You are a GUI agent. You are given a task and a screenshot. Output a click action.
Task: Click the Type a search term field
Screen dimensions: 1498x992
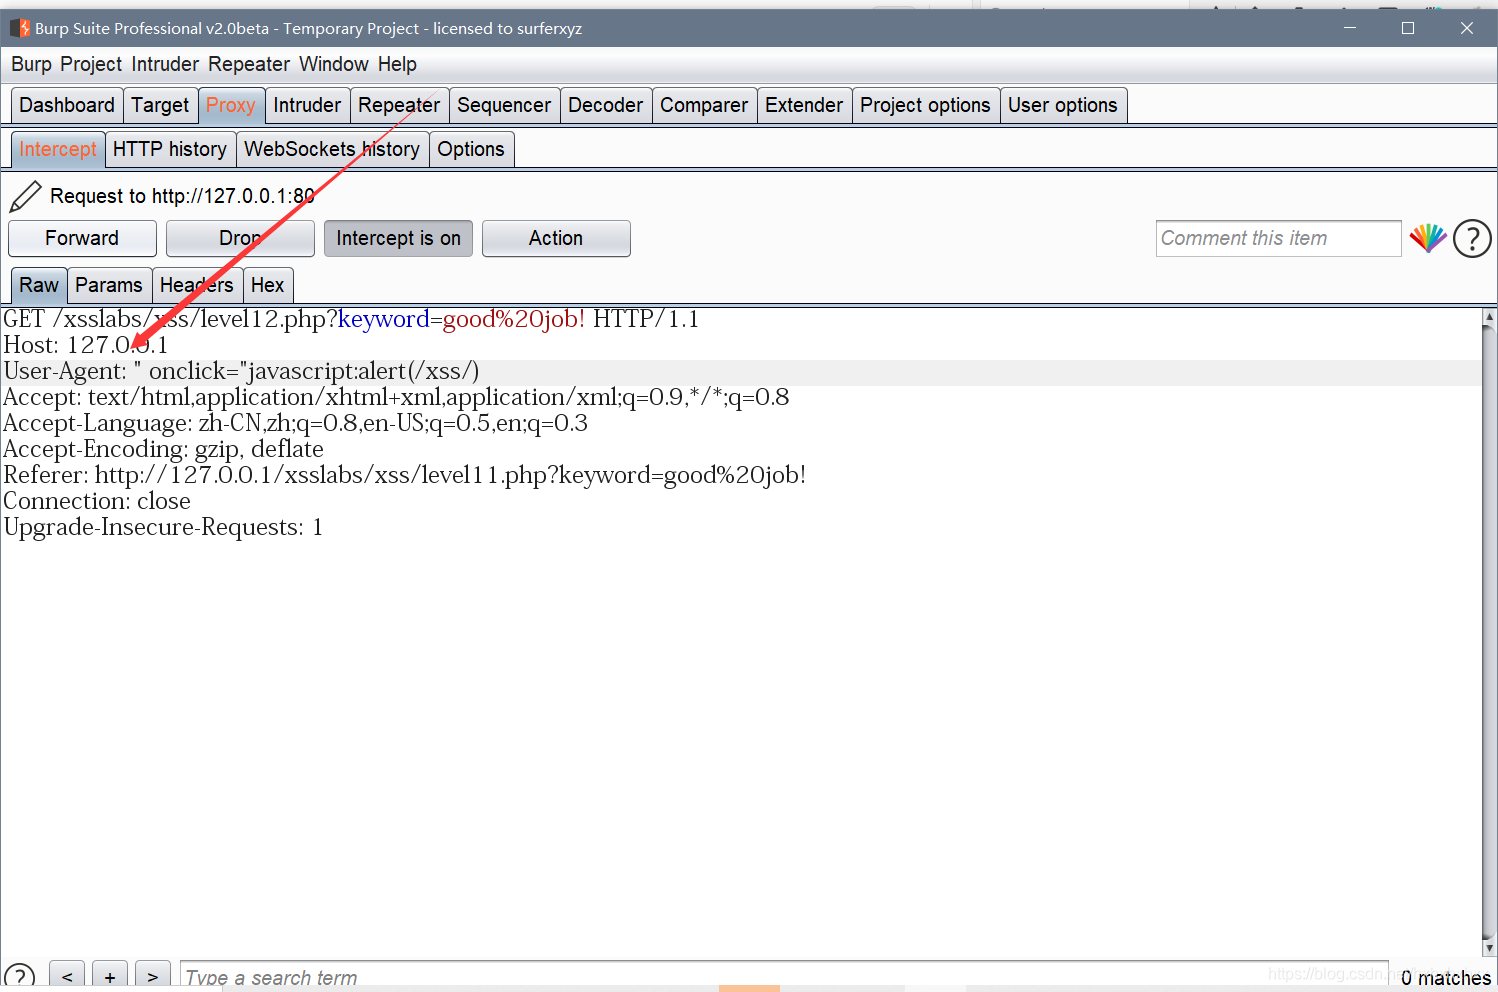point(784,977)
